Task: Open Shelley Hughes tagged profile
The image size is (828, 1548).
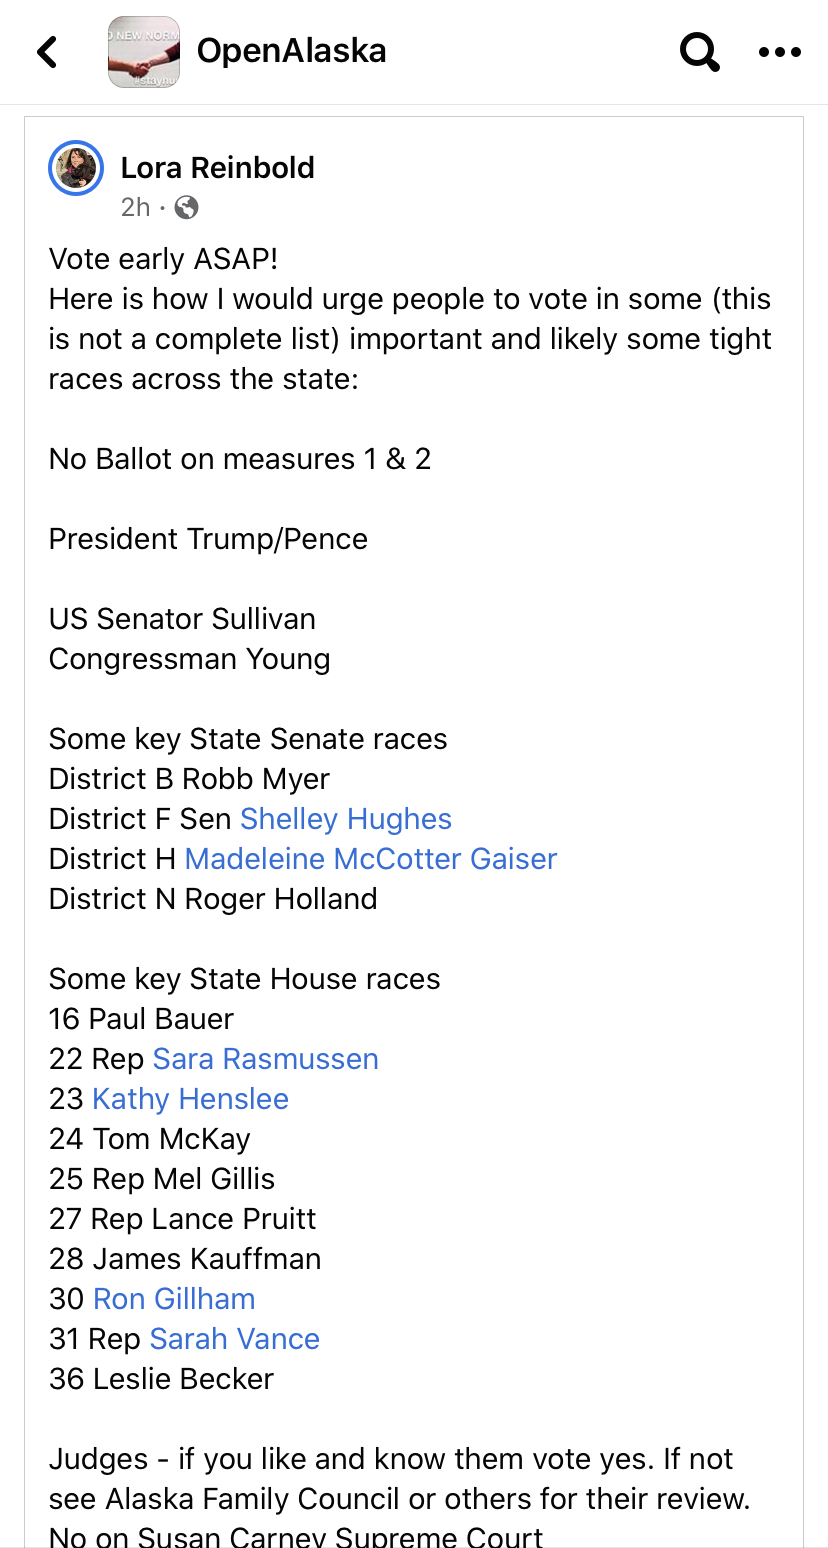Action: pyautogui.click(x=346, y=819)
